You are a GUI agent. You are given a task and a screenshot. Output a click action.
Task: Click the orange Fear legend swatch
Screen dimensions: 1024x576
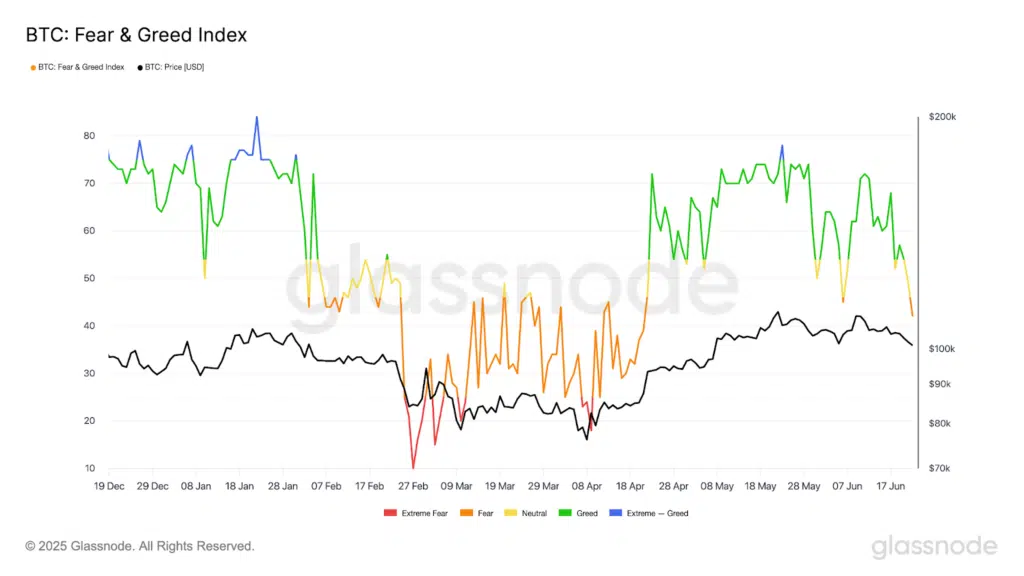click(467, 513)
